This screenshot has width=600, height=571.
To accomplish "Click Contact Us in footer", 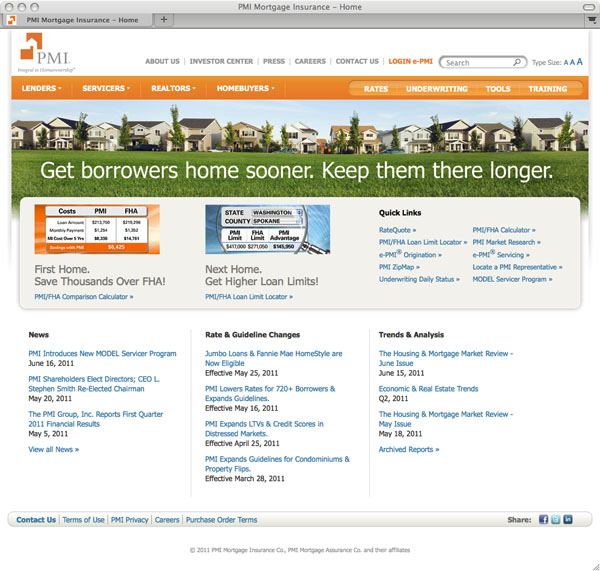I will [x=36, y=520].
